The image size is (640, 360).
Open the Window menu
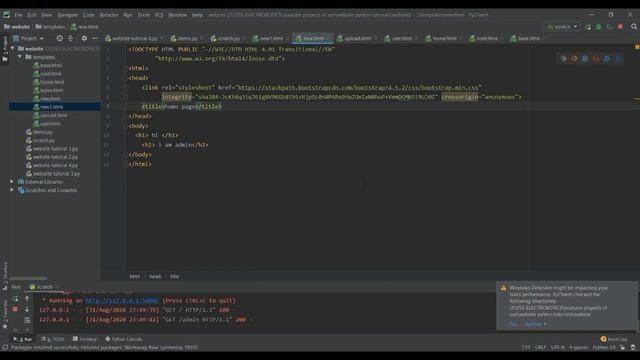pyautogui.click(x=178, y=15)
